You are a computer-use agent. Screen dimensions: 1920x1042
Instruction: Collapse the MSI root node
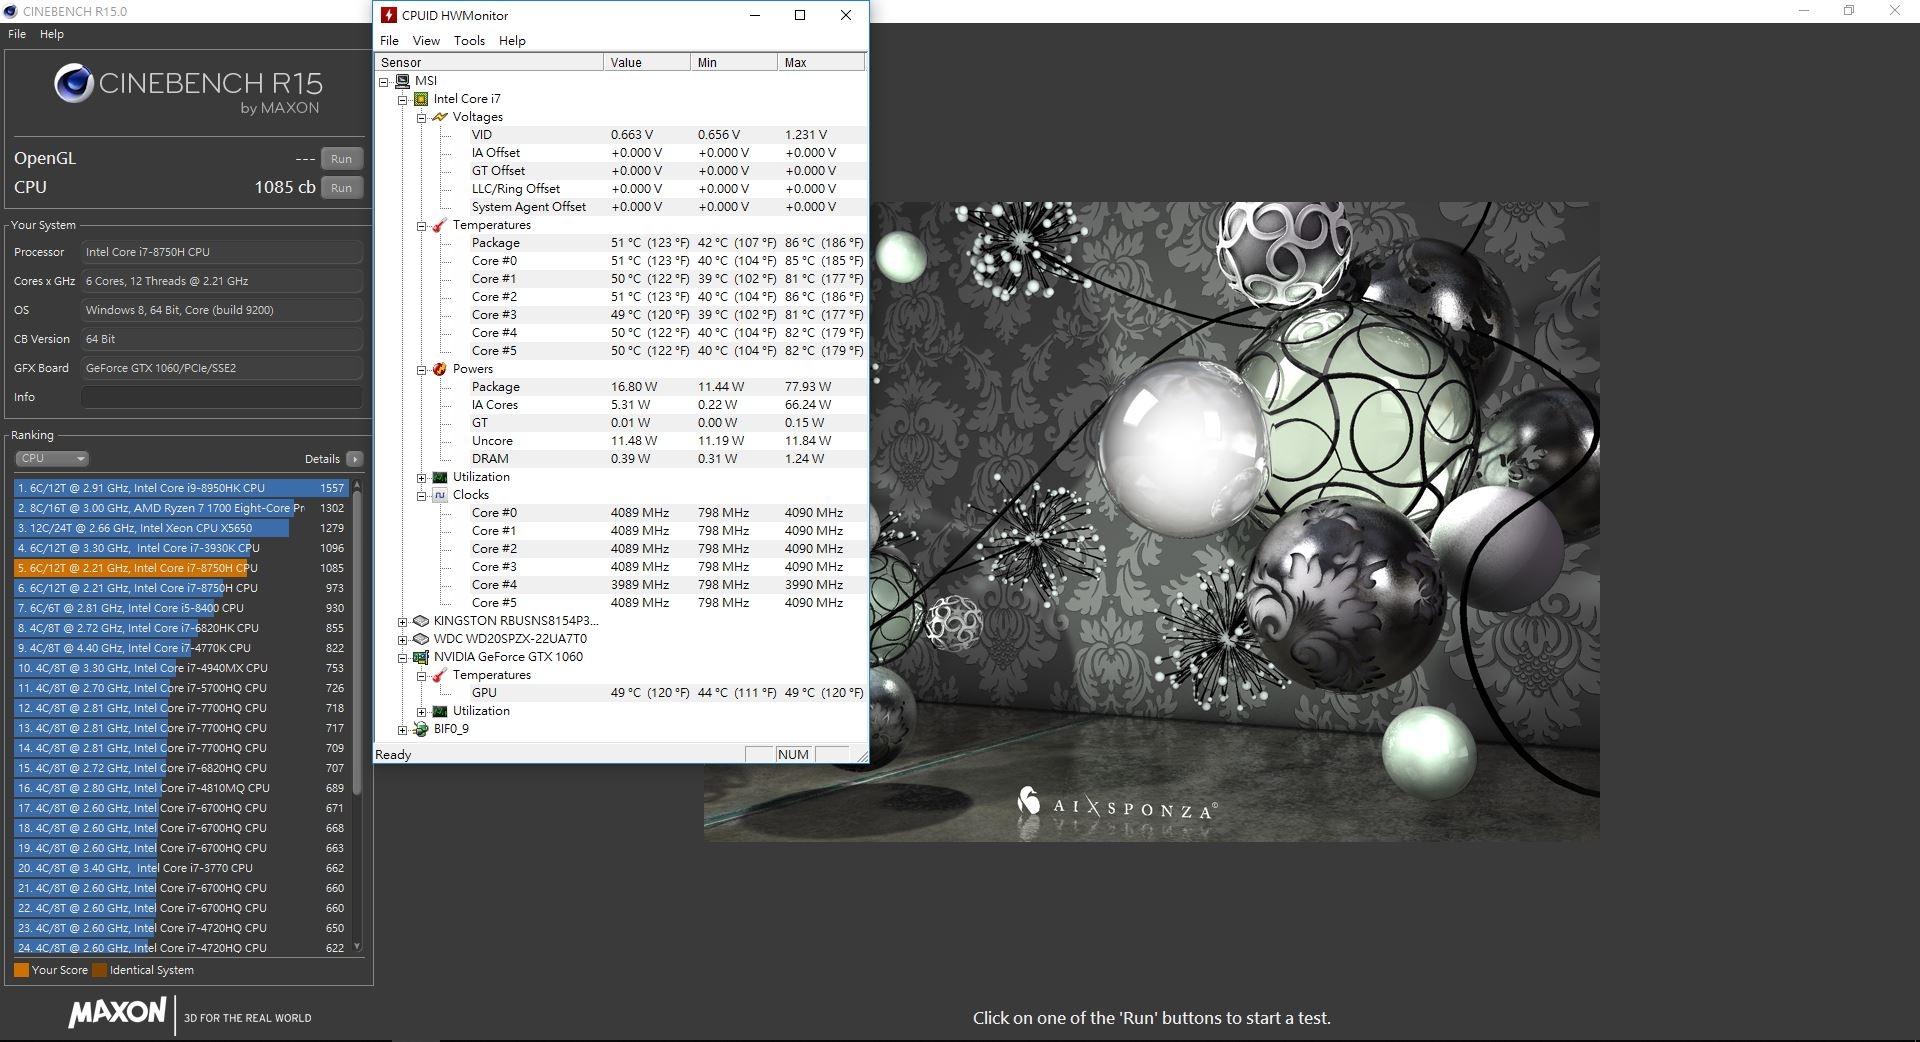pyautogui.click(x=384, y=82)
